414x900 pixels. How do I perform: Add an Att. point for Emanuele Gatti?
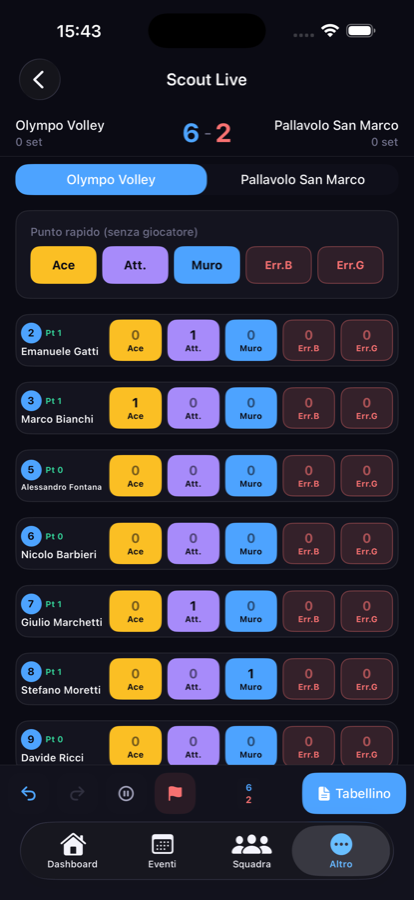pyautogui.click(x=193, y=340)
